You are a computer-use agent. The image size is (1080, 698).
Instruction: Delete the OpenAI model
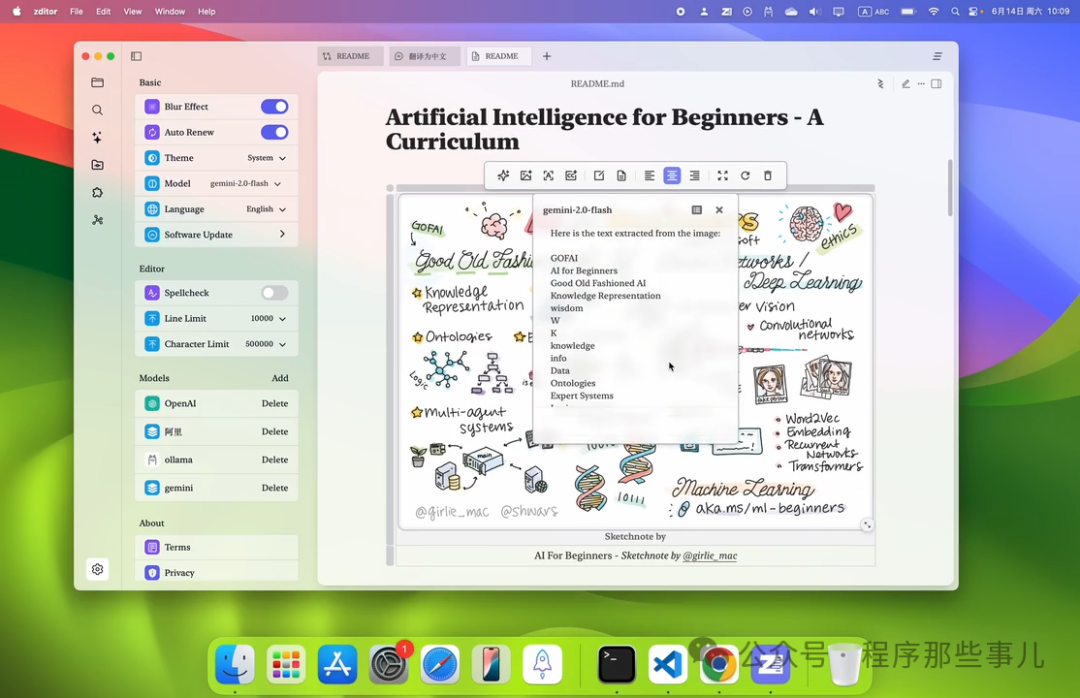(275, 403)
